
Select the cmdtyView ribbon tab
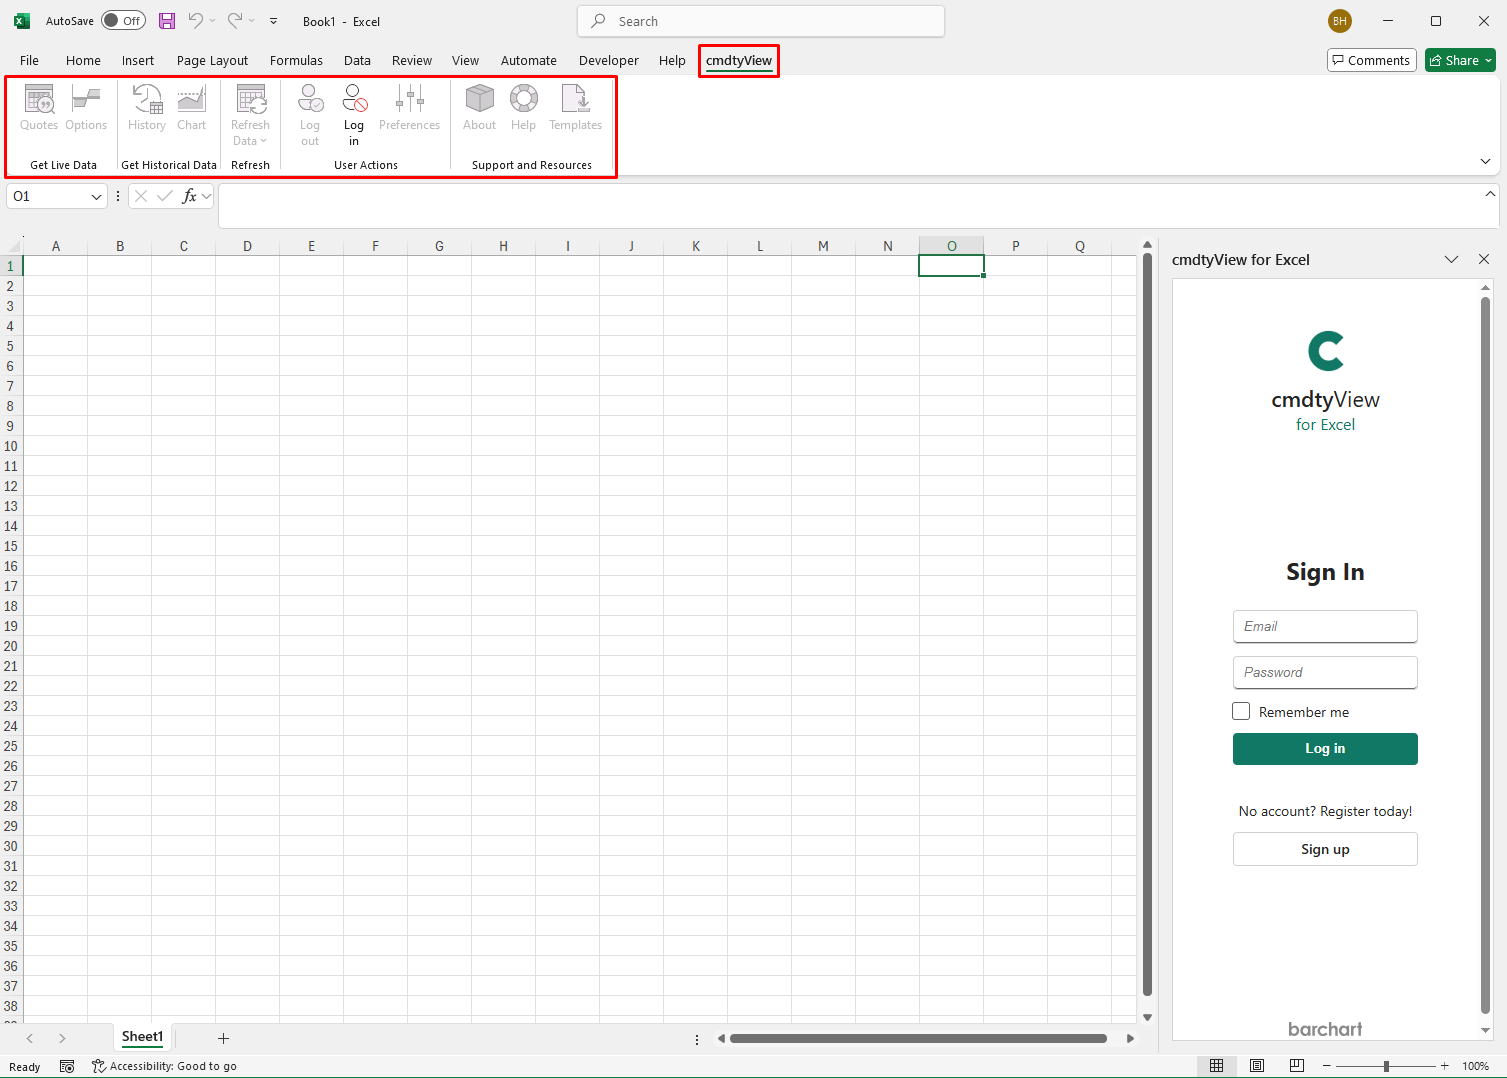click(x=739, y=60)
